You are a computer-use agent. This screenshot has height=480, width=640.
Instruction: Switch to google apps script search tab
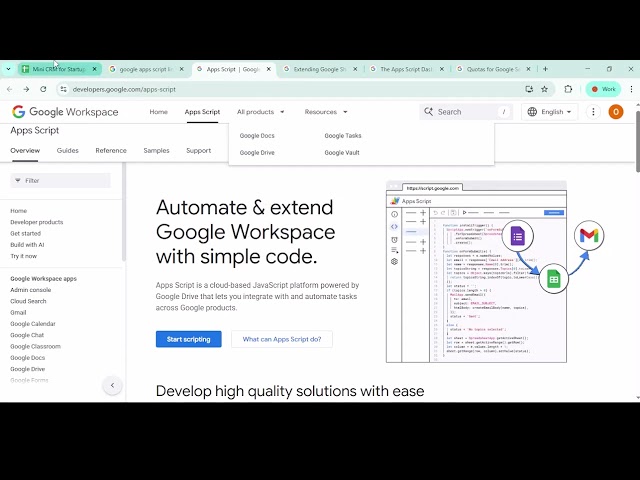click(x=145, y=69)
